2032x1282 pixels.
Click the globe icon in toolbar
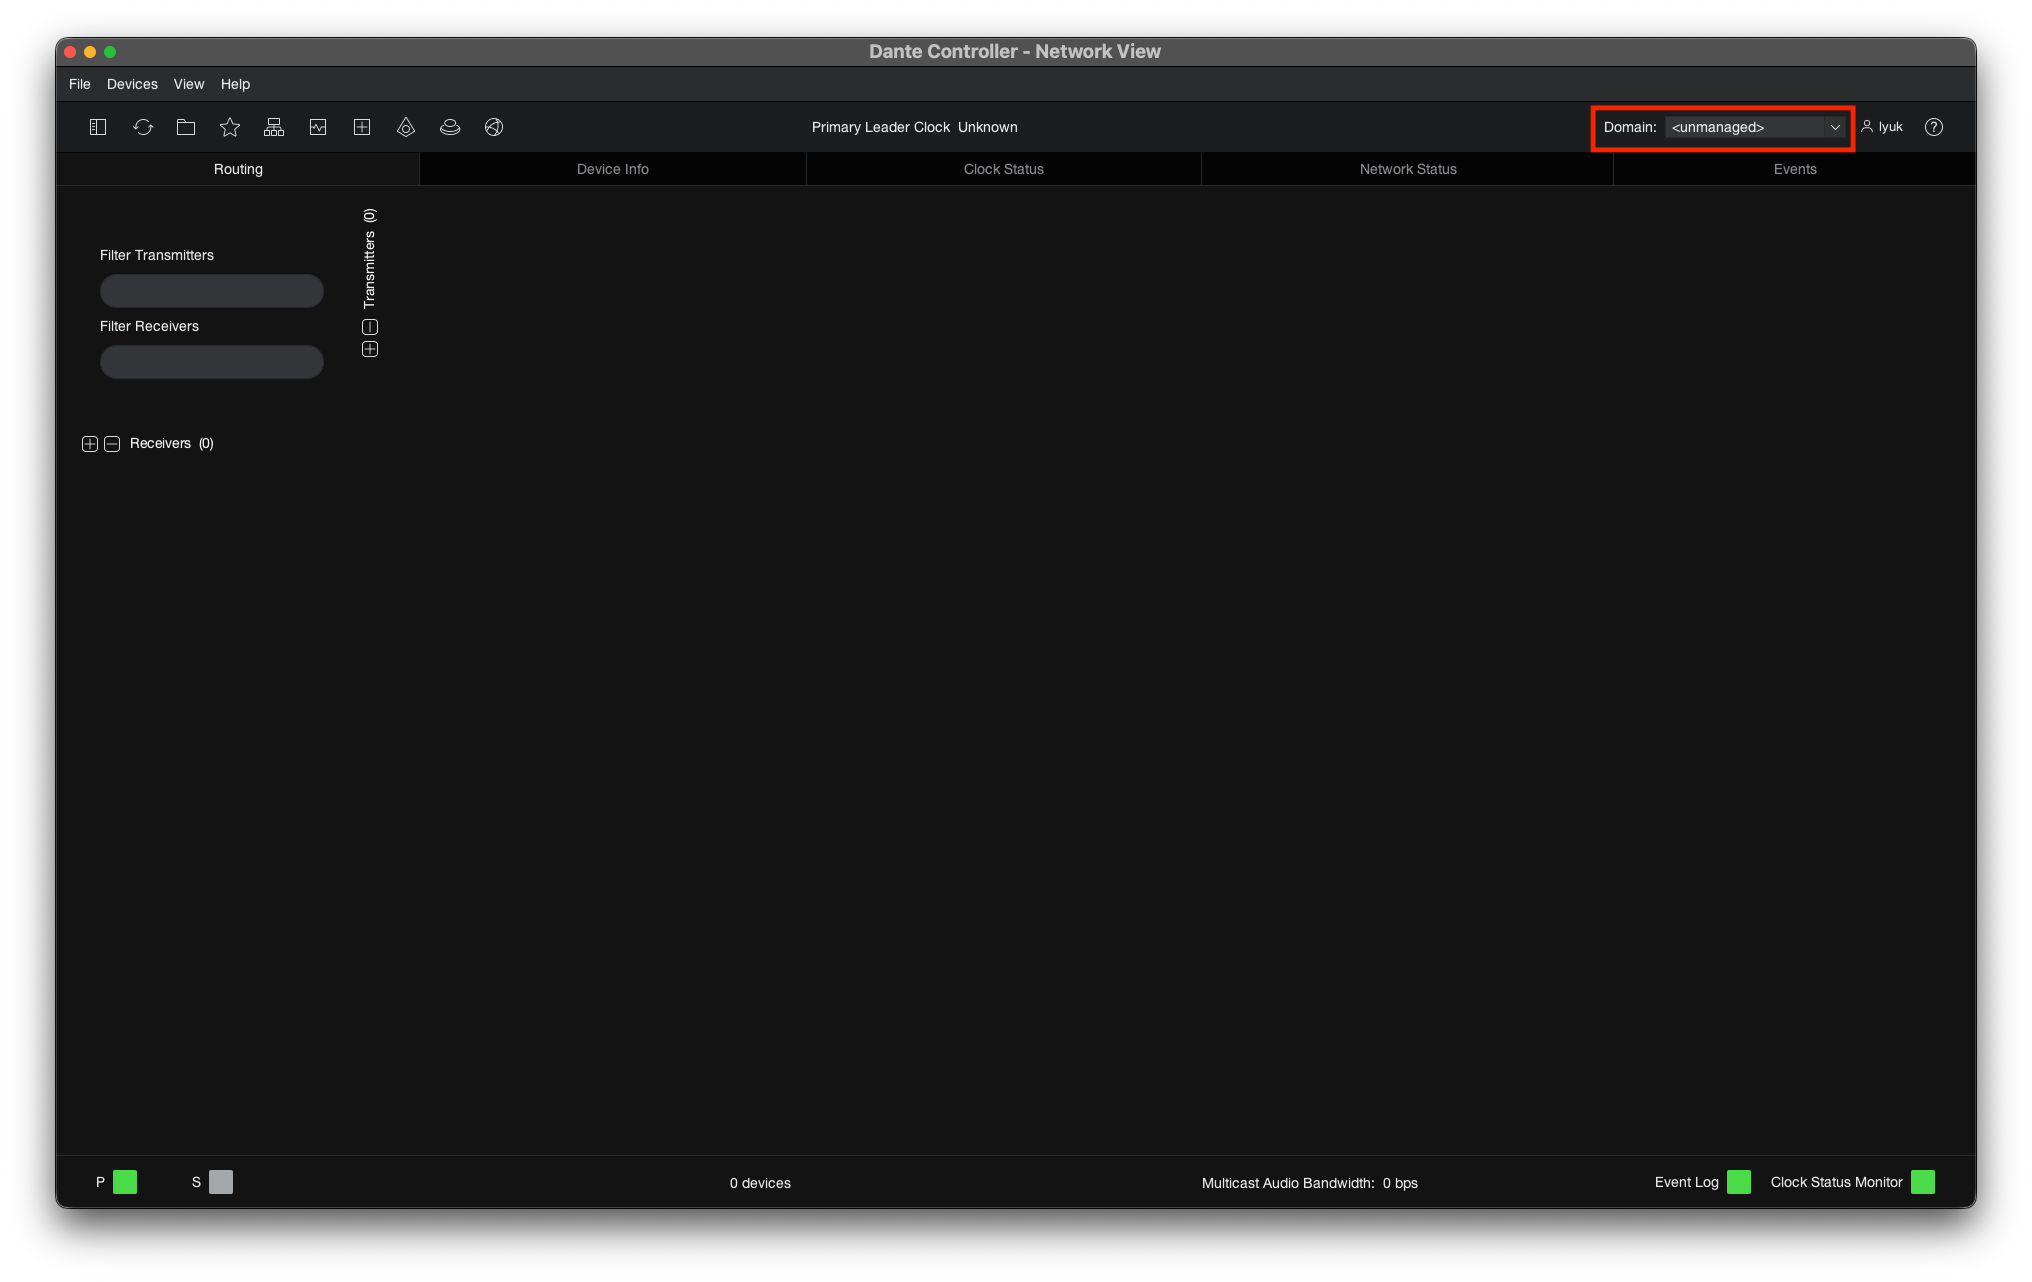(x=494, y=127)
